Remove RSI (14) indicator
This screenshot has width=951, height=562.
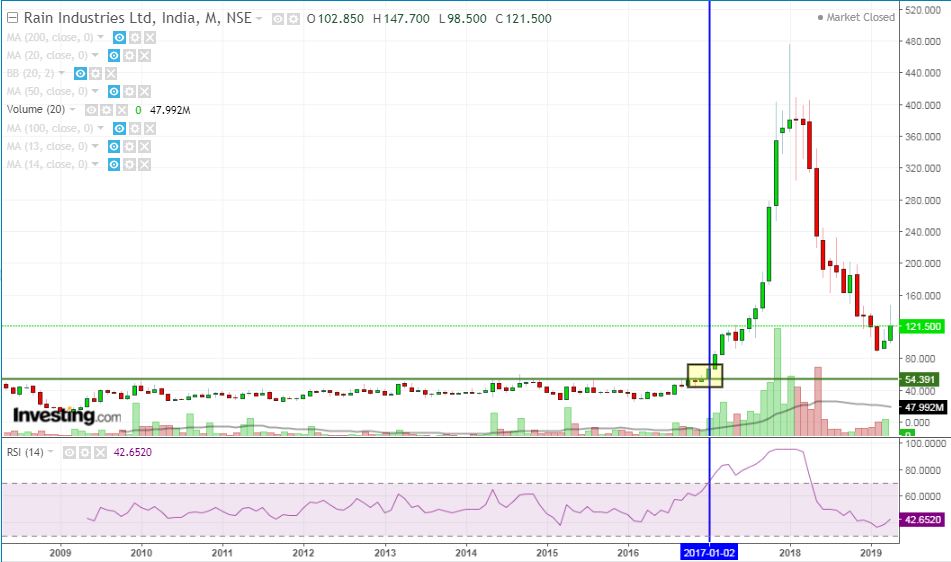100,453
